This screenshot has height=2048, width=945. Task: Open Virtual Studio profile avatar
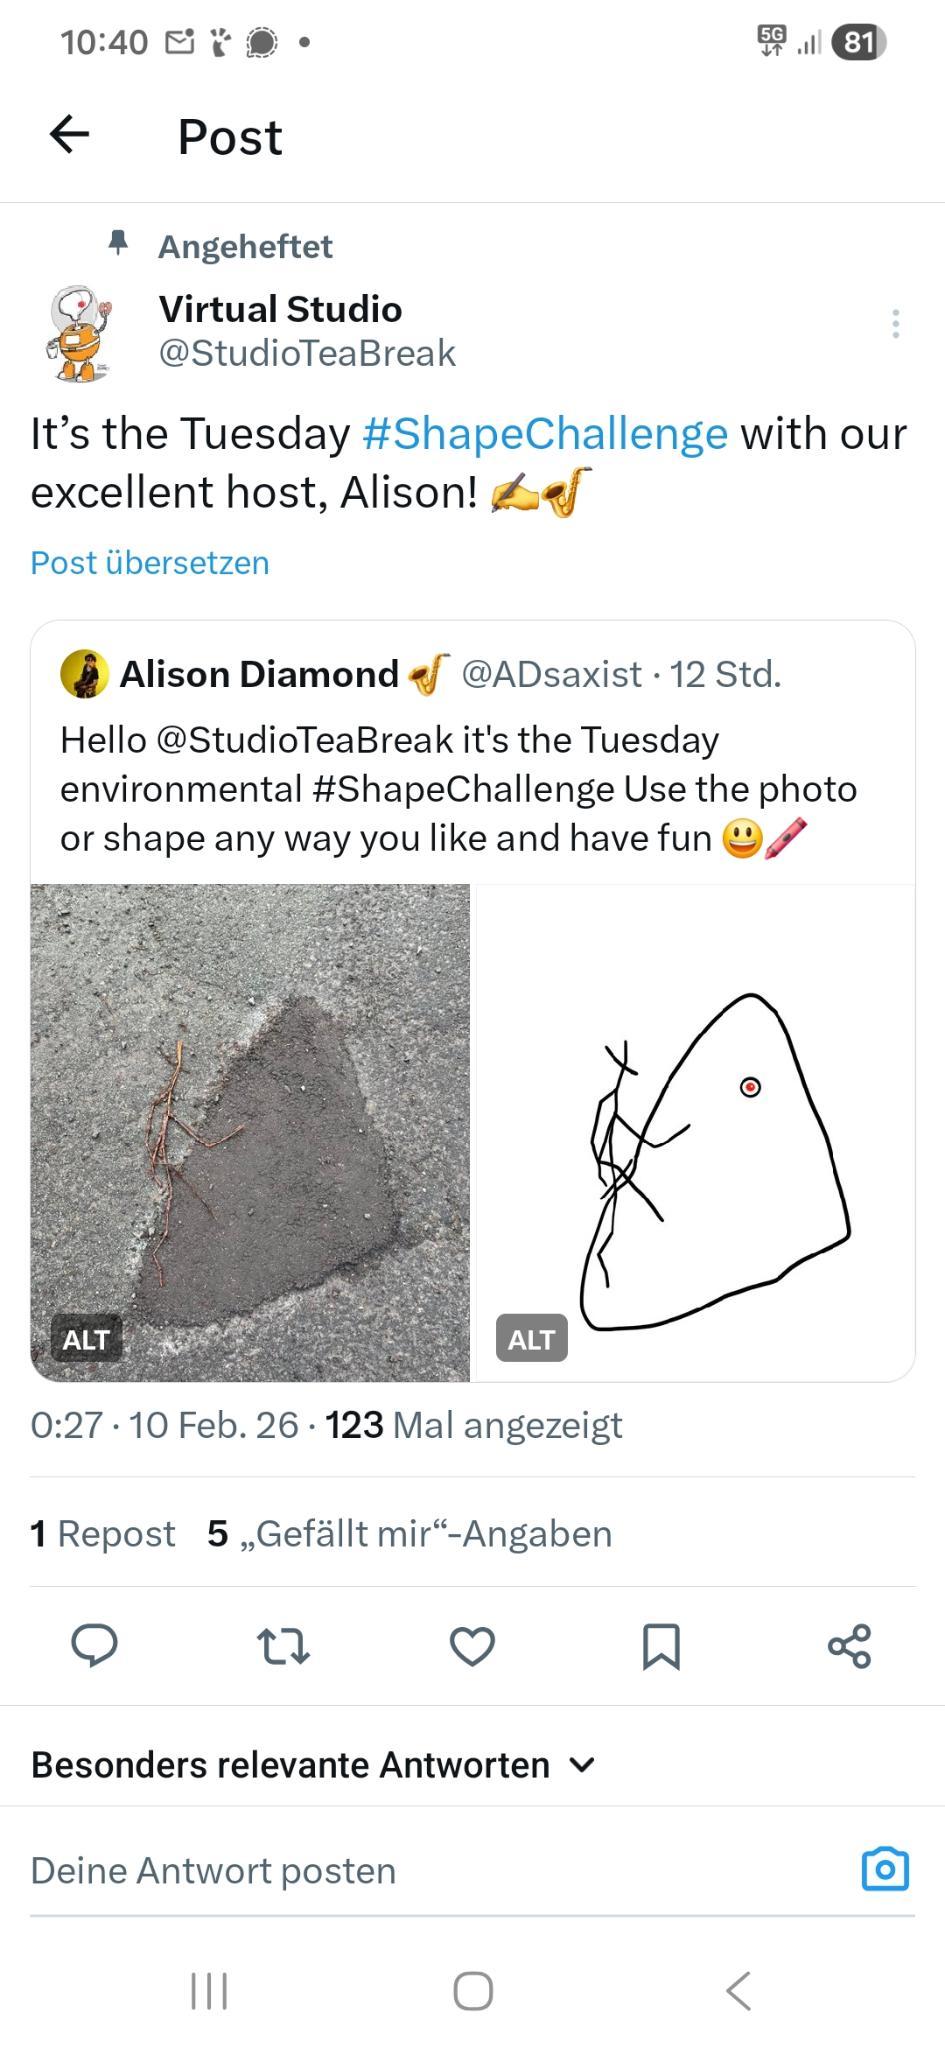80,332
